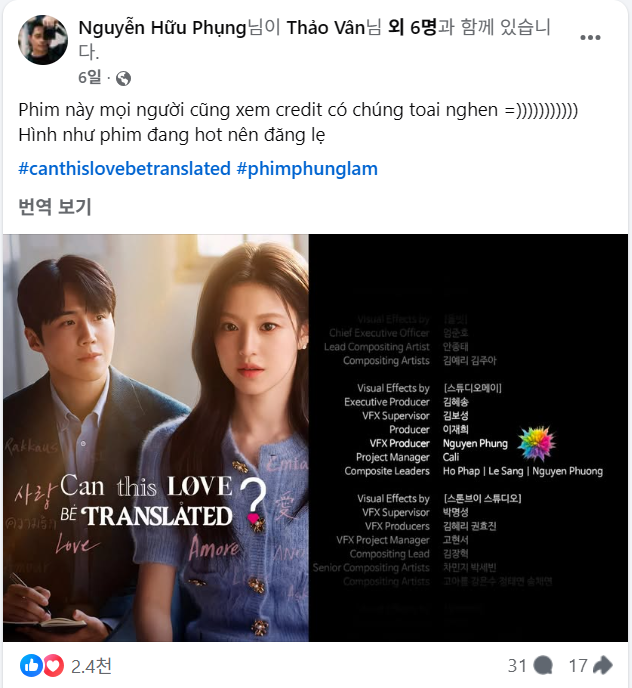Open the VFX credits image
This screenshot has height=688, width=632.
click(468, 438)
